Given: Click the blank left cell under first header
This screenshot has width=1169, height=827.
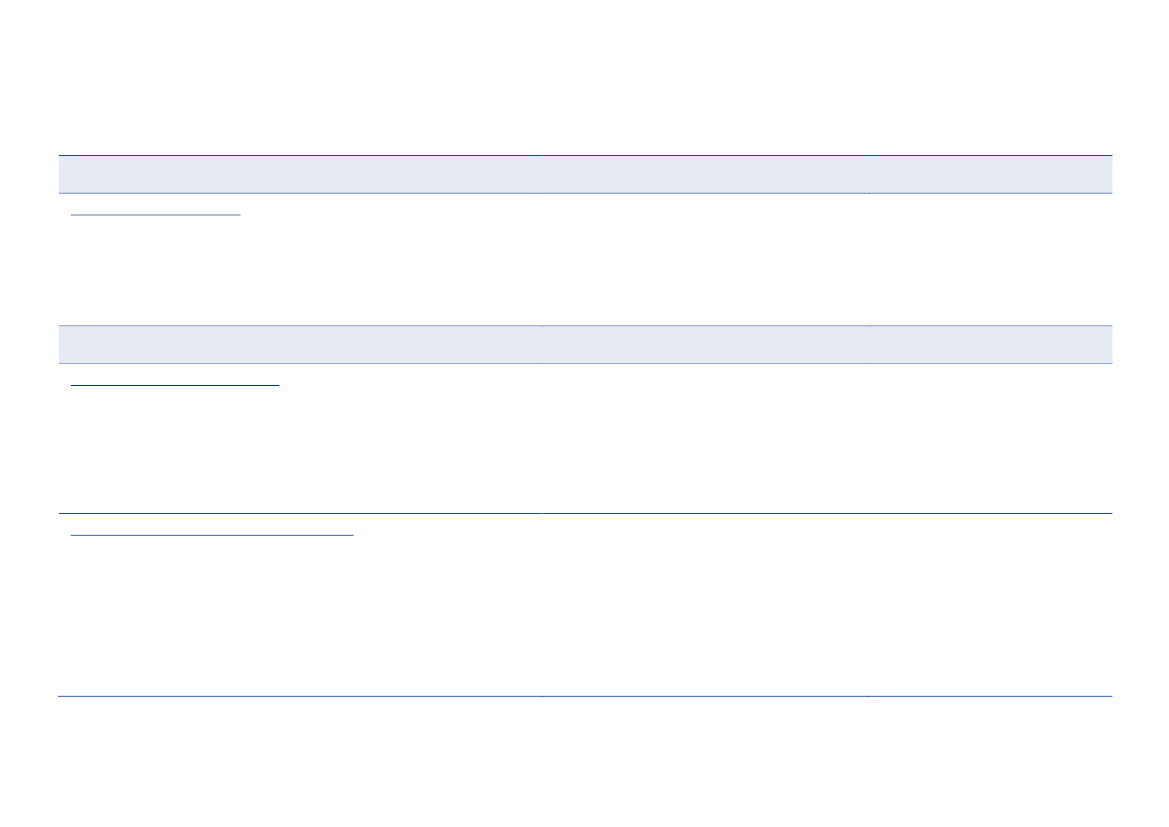Looking at the screenshot, I should click(300, 260).
